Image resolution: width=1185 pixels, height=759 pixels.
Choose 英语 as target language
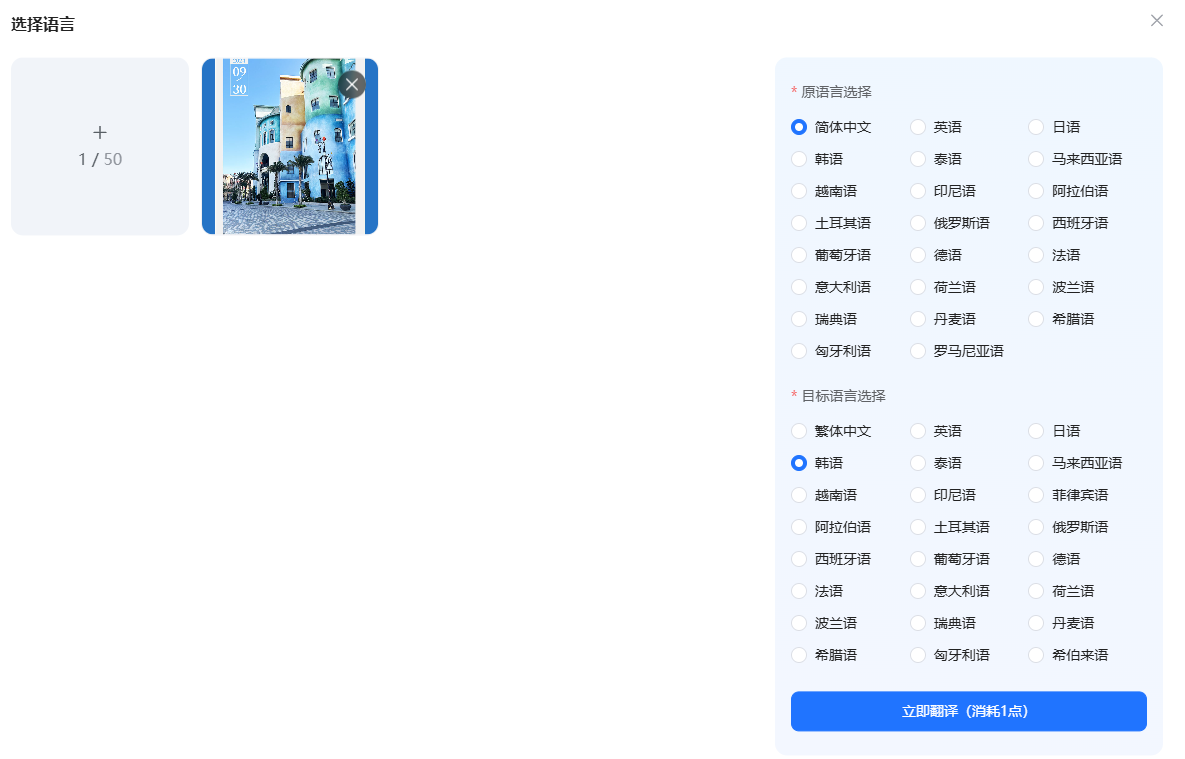(x=918, y=431)
